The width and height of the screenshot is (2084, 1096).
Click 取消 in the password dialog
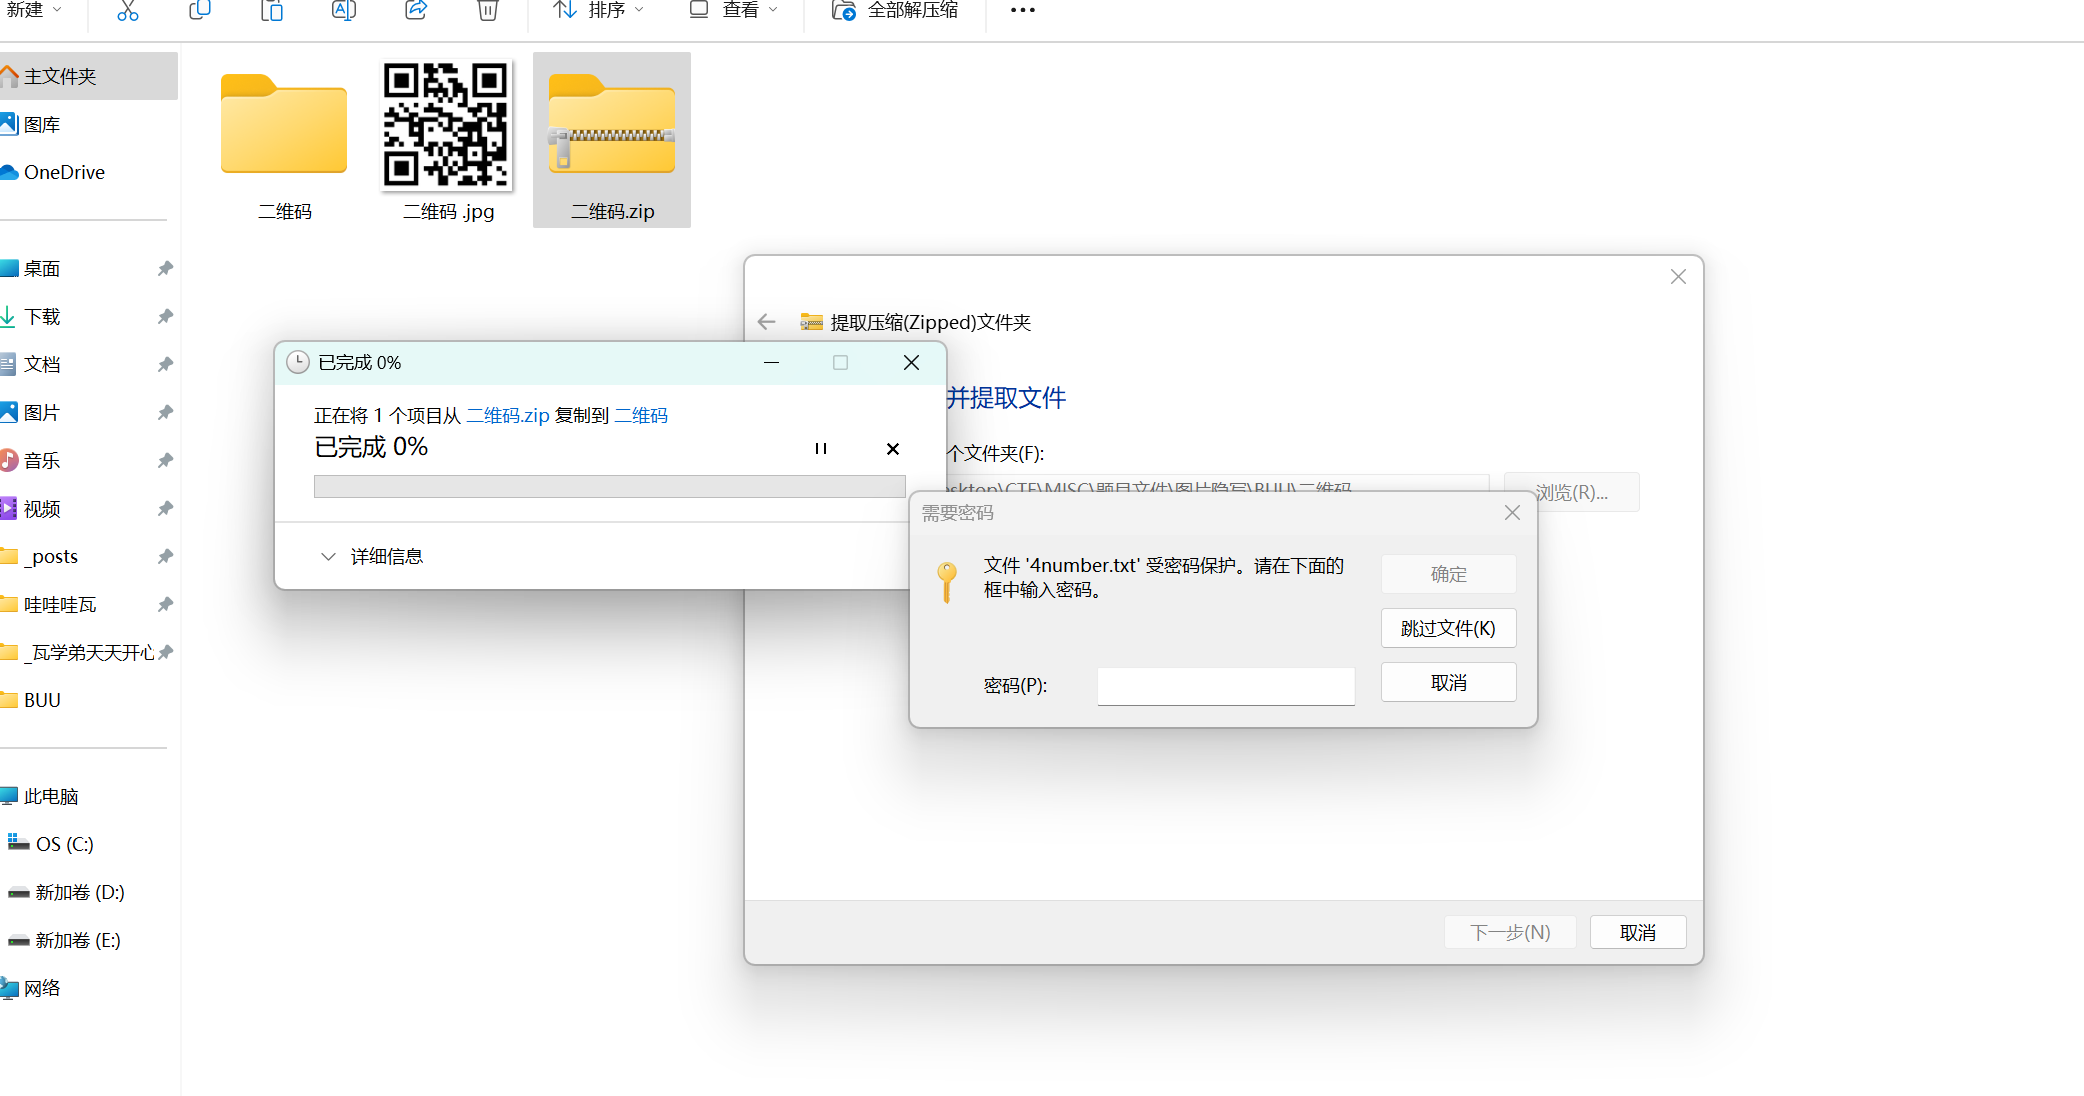(1448, 683)
